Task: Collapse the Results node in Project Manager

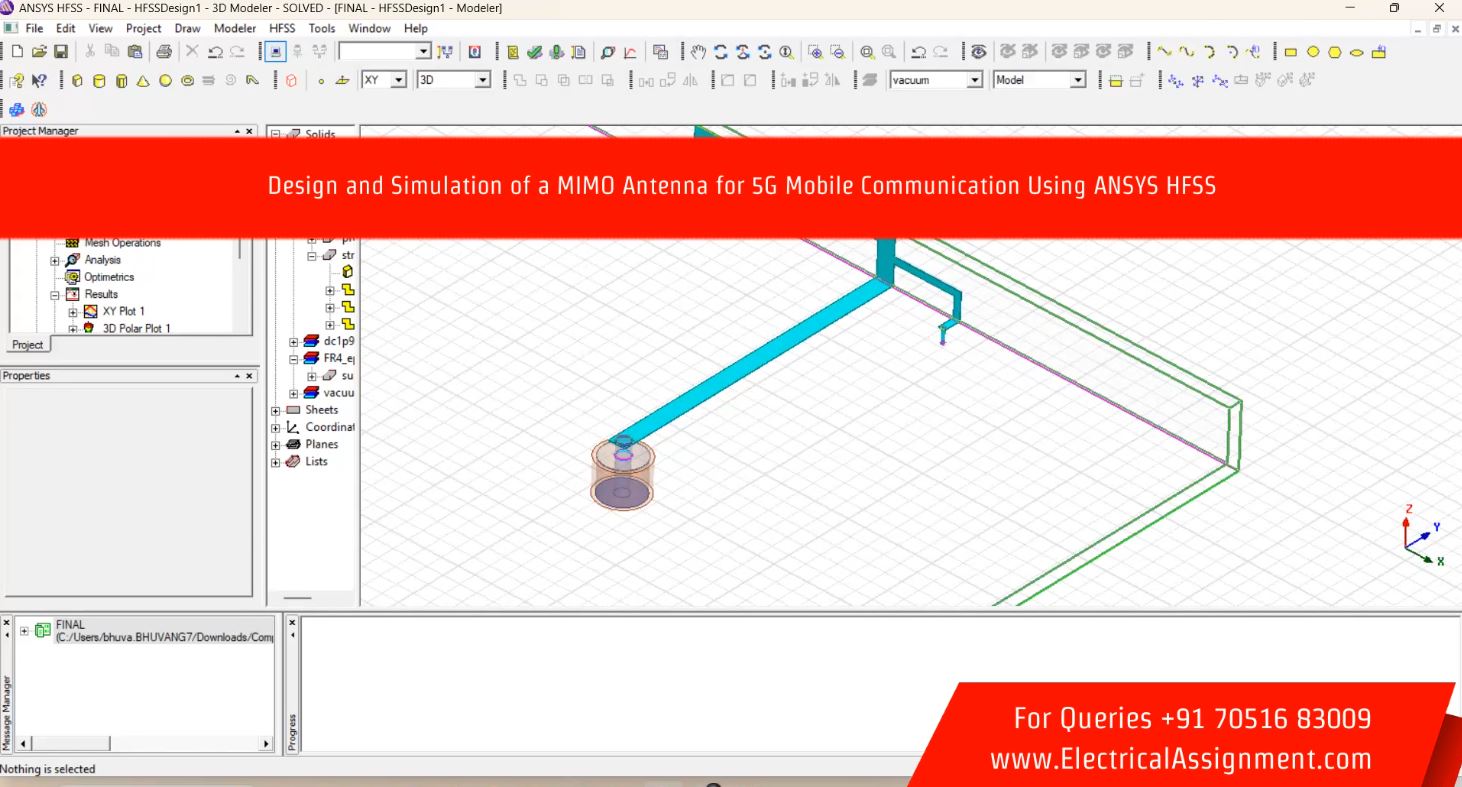Action: [55, 295]
